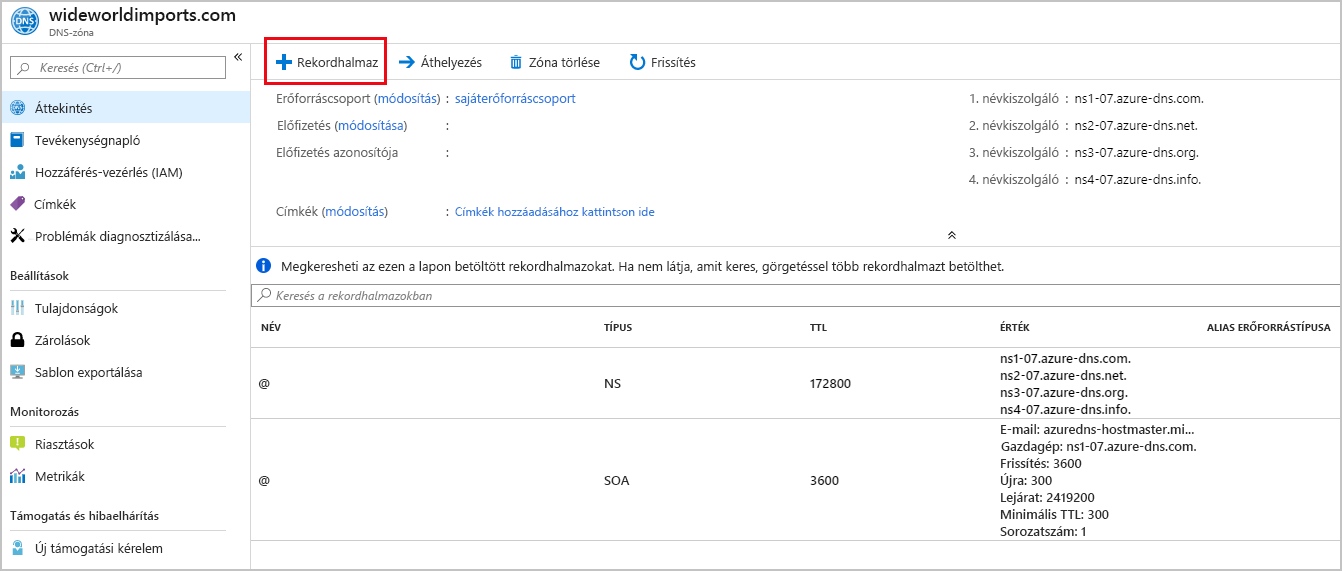The width and height of the screenshot is (1342, 571).
Task: Open Riasztások under Monitorozás
Action: pyautogui.click(x=125, y=444)
